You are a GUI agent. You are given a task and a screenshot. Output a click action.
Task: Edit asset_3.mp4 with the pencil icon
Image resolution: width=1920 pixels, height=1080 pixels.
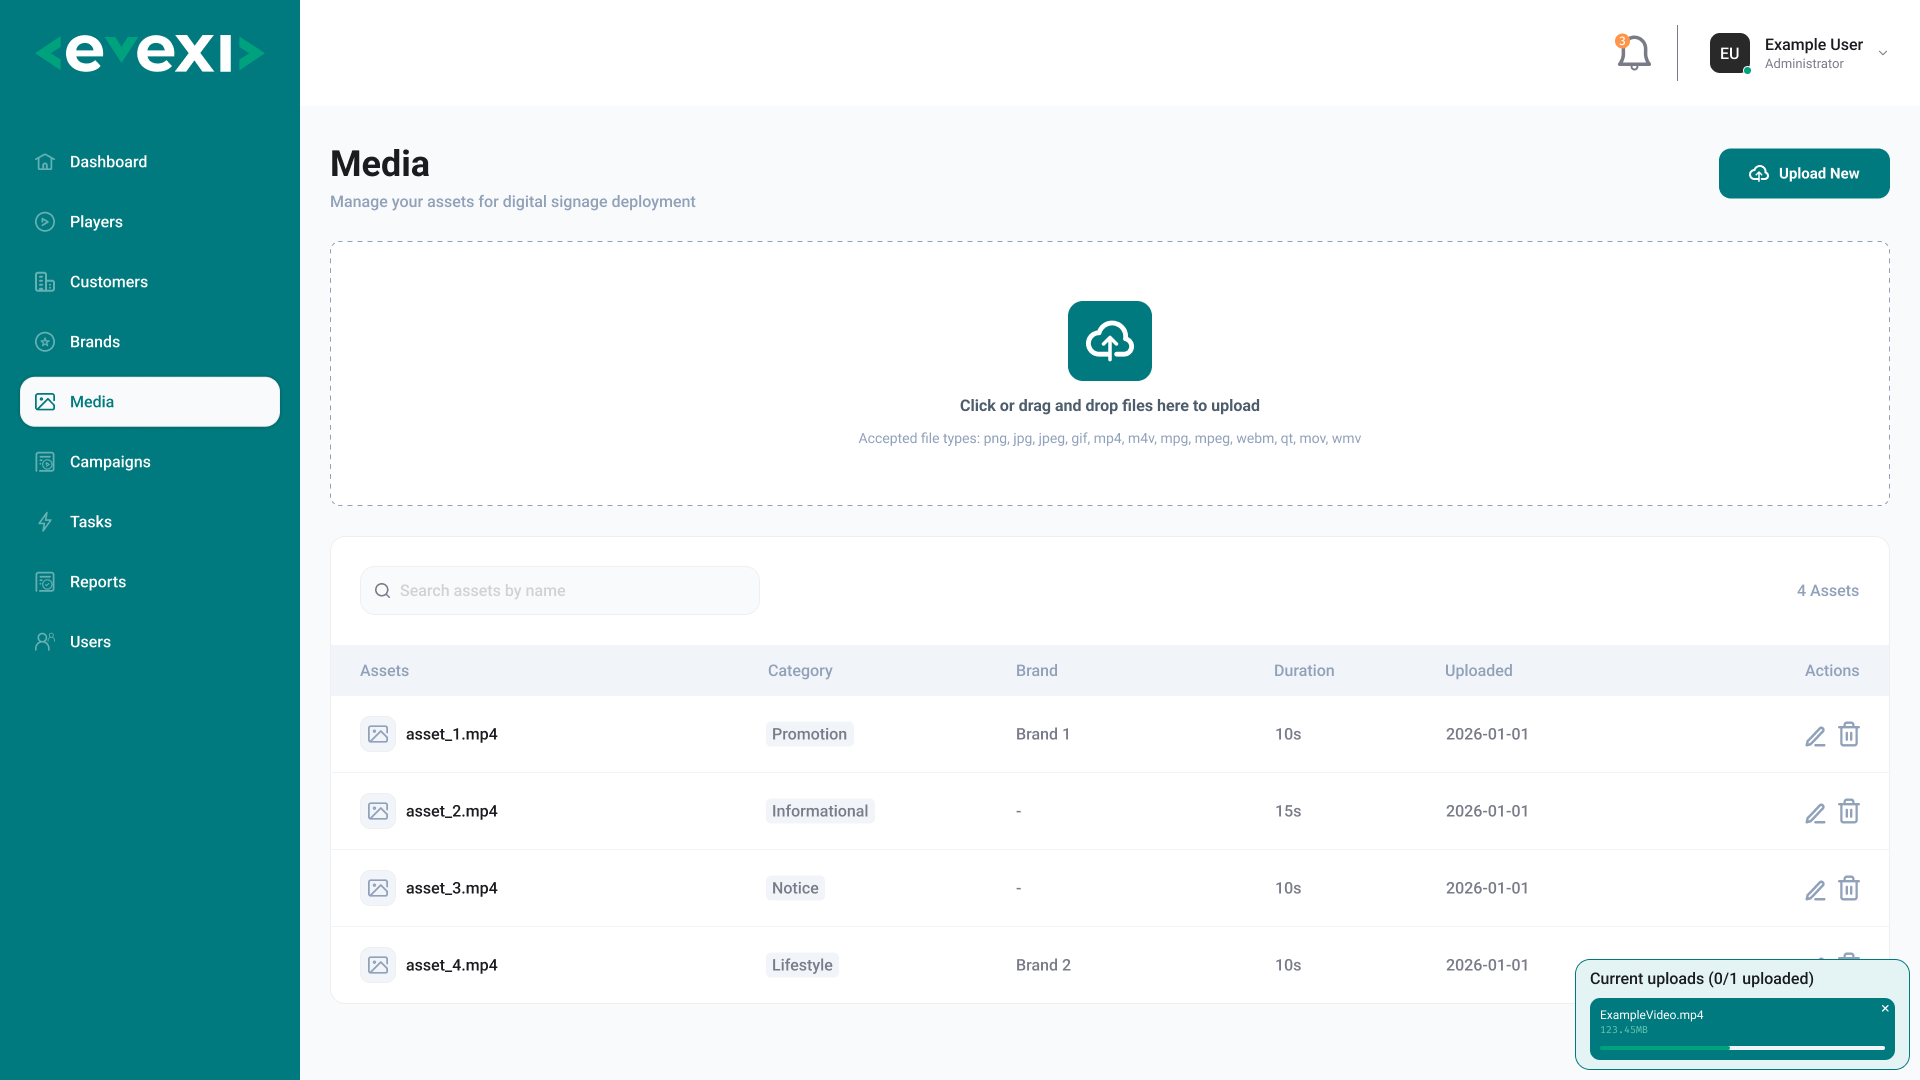click(1815, 890)
